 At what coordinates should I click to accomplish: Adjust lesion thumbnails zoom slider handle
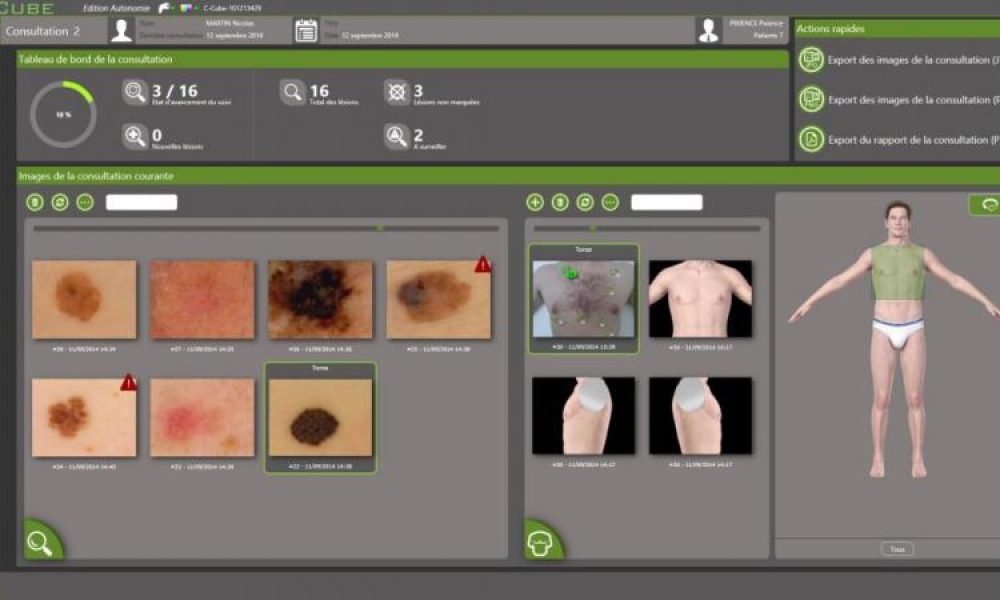click(x=380, y=228)
